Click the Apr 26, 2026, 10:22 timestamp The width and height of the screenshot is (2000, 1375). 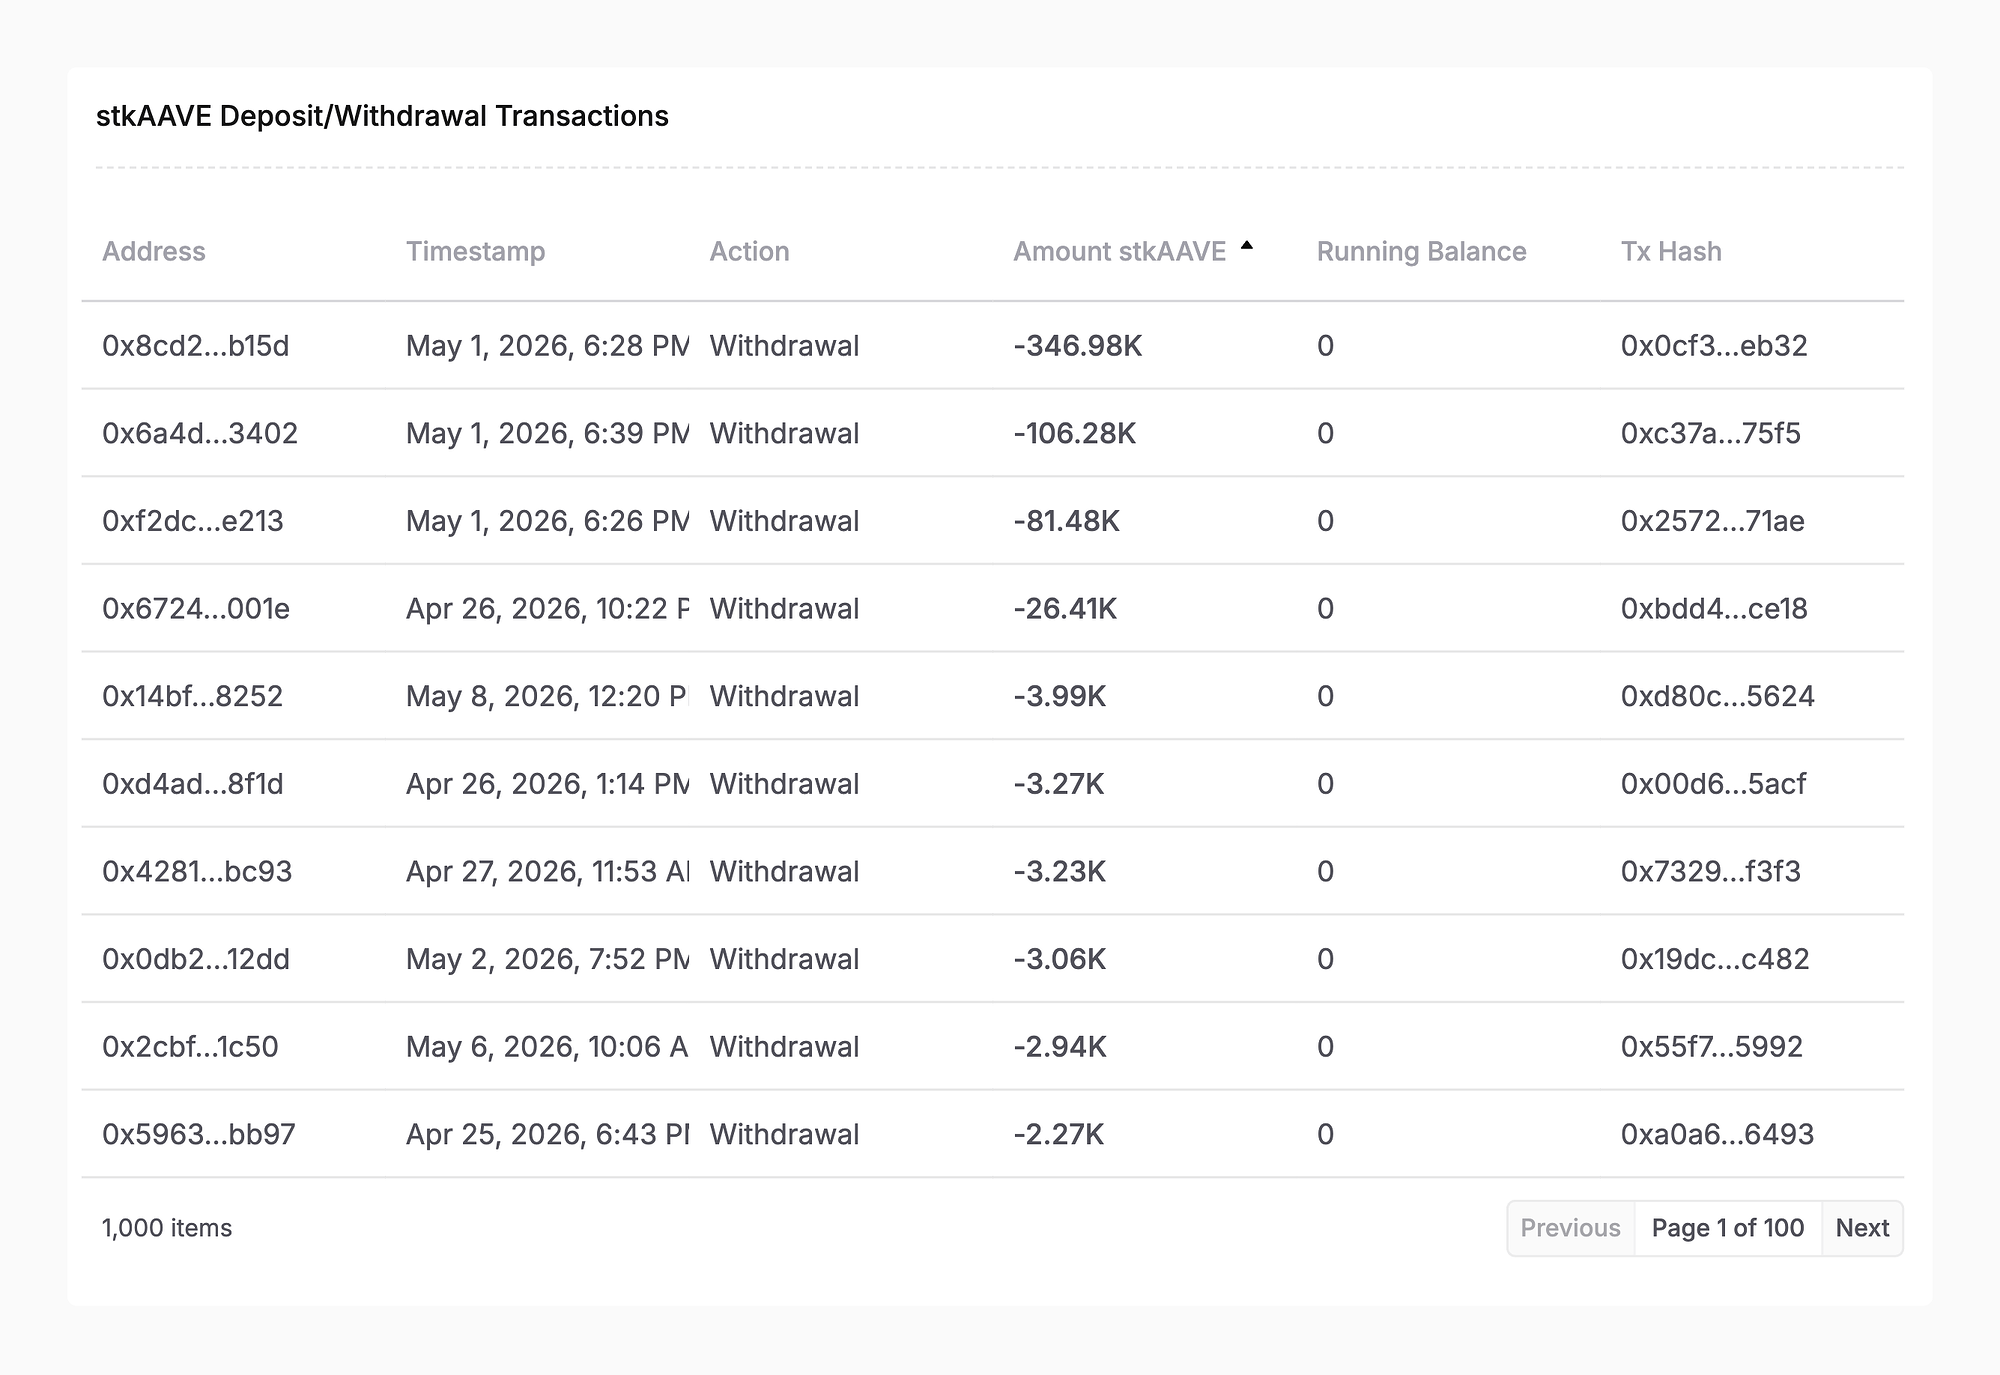[x=548, y=609]
